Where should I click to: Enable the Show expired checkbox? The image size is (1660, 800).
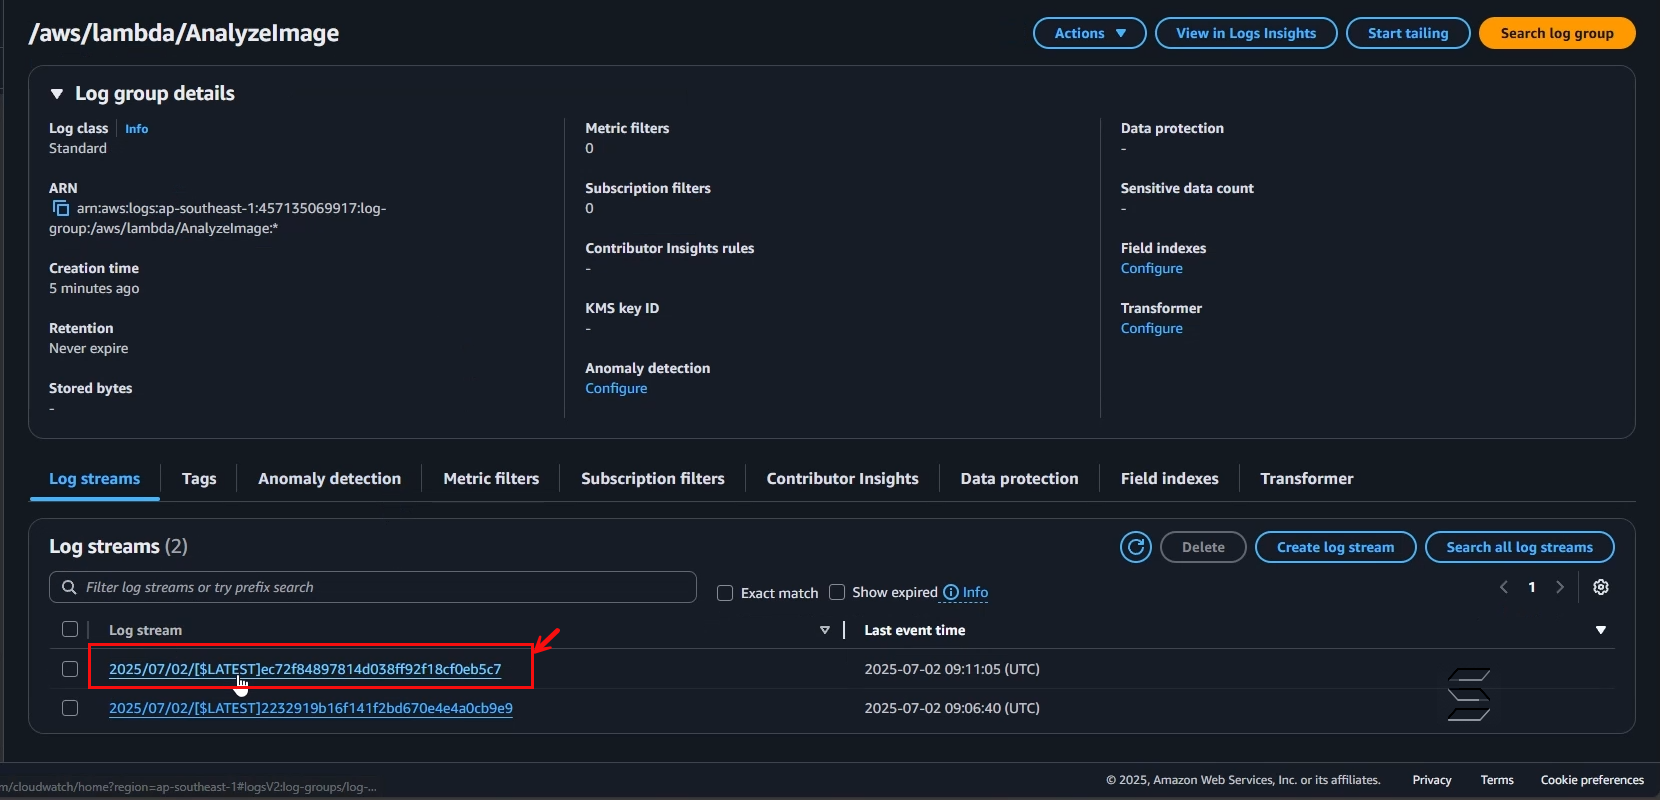837,592
